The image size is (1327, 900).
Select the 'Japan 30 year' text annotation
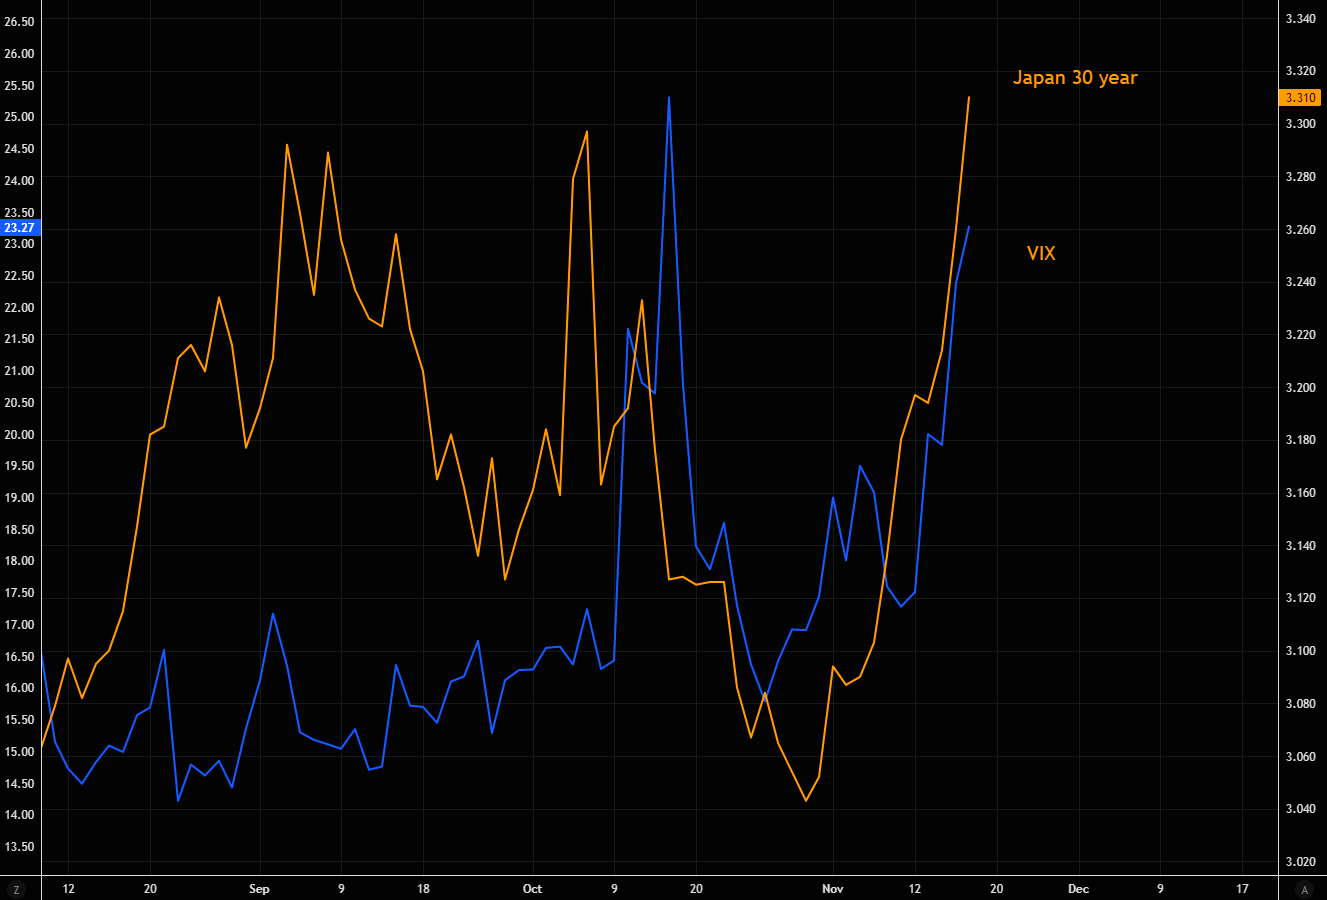(1075, 78)
